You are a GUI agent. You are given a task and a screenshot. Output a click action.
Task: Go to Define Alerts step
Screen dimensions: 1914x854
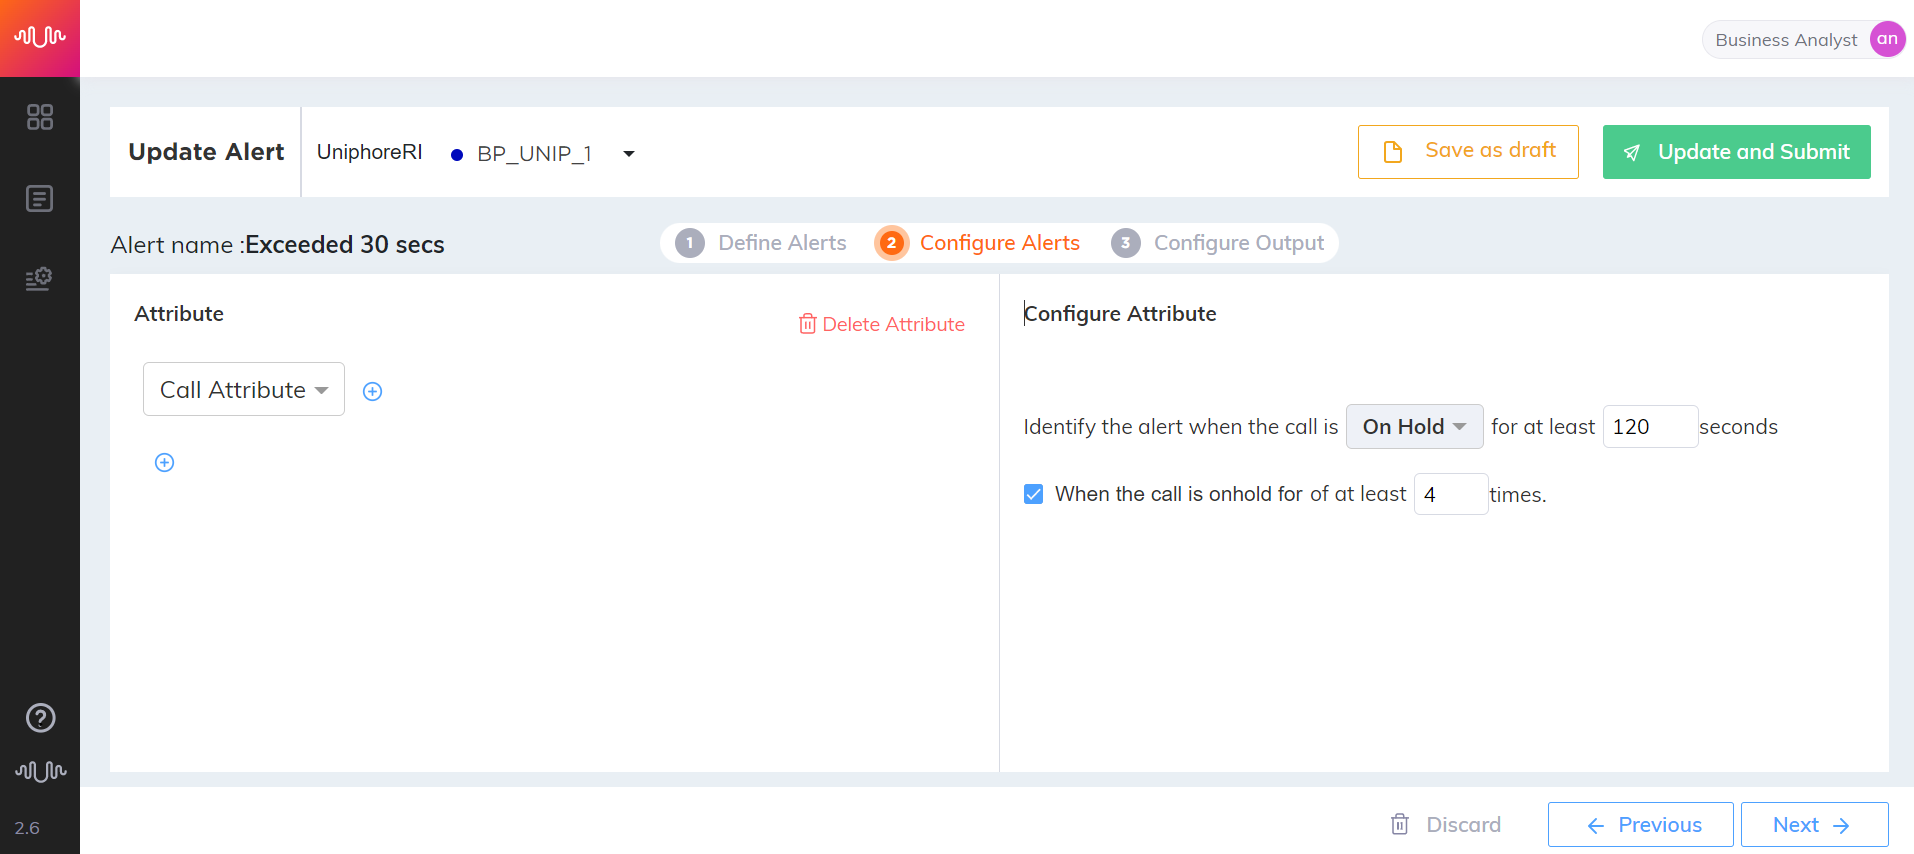pyautogui.click(x=761, y=243)
